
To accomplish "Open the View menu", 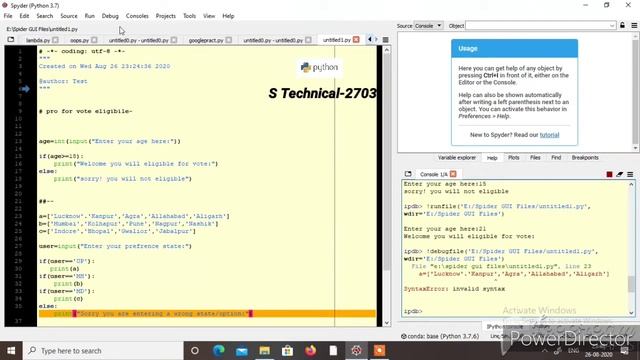I will (209, 16).
